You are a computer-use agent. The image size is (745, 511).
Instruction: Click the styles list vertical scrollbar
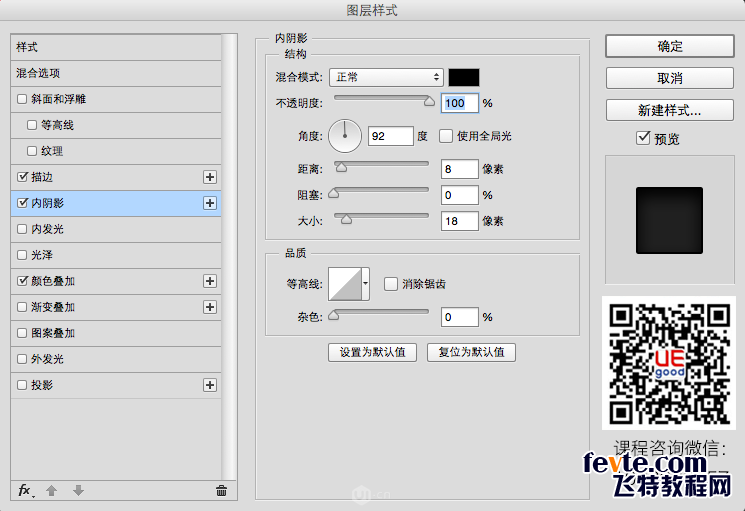coord(229,256)
